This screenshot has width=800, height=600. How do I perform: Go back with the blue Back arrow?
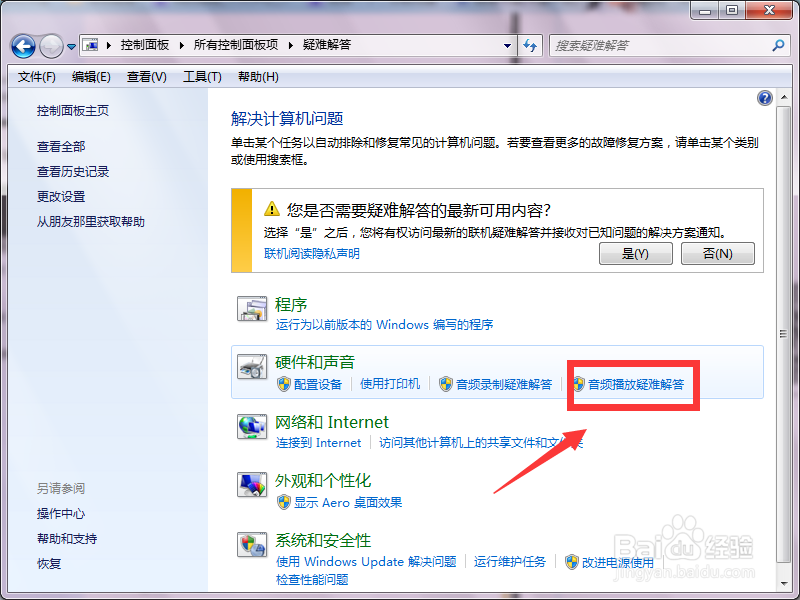pos(23,46)
